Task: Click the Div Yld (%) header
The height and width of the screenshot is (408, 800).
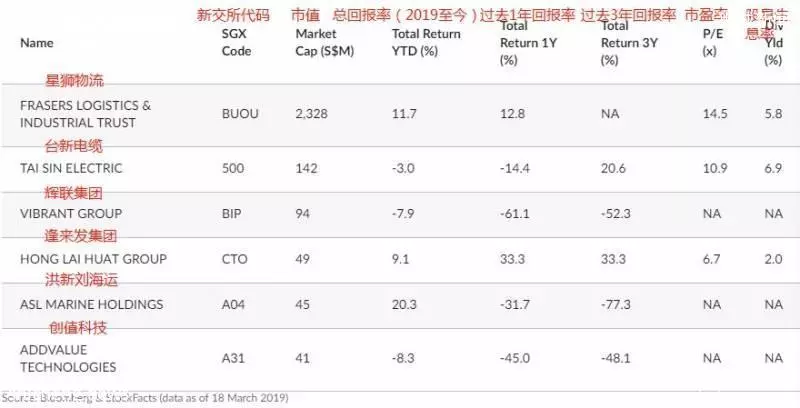Action: [x=773, y=43]
